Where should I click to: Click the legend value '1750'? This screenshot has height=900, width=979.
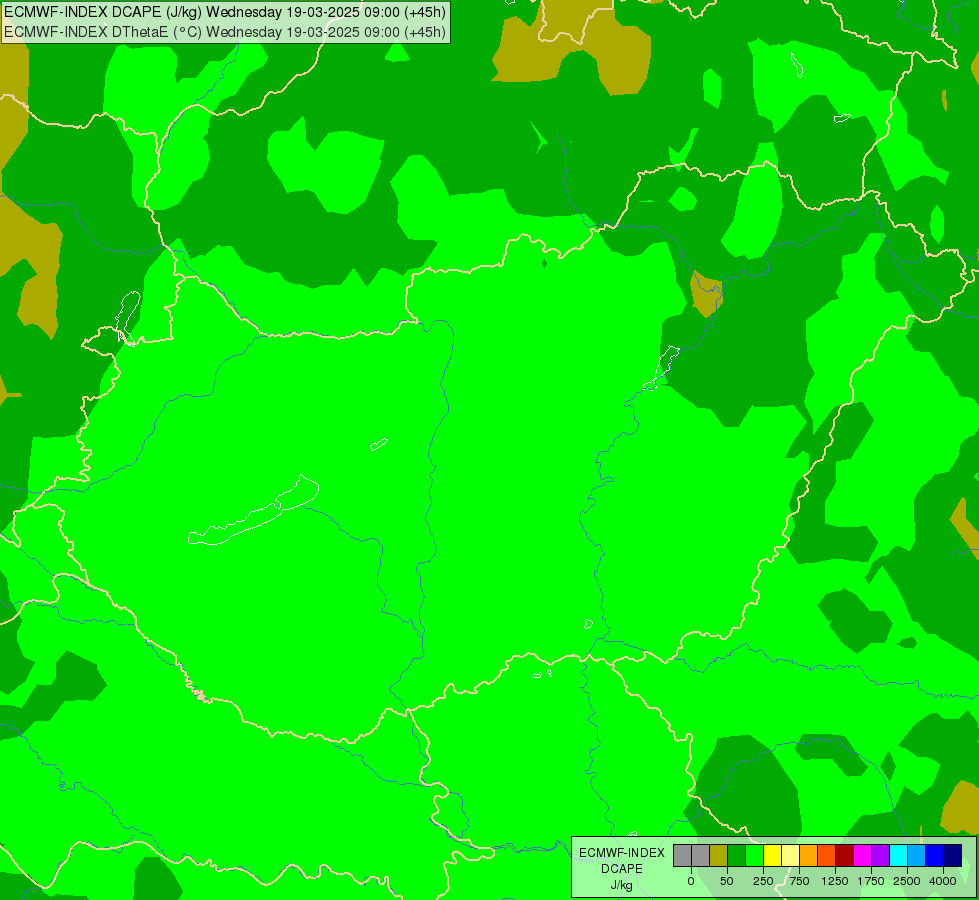point(871,881)
